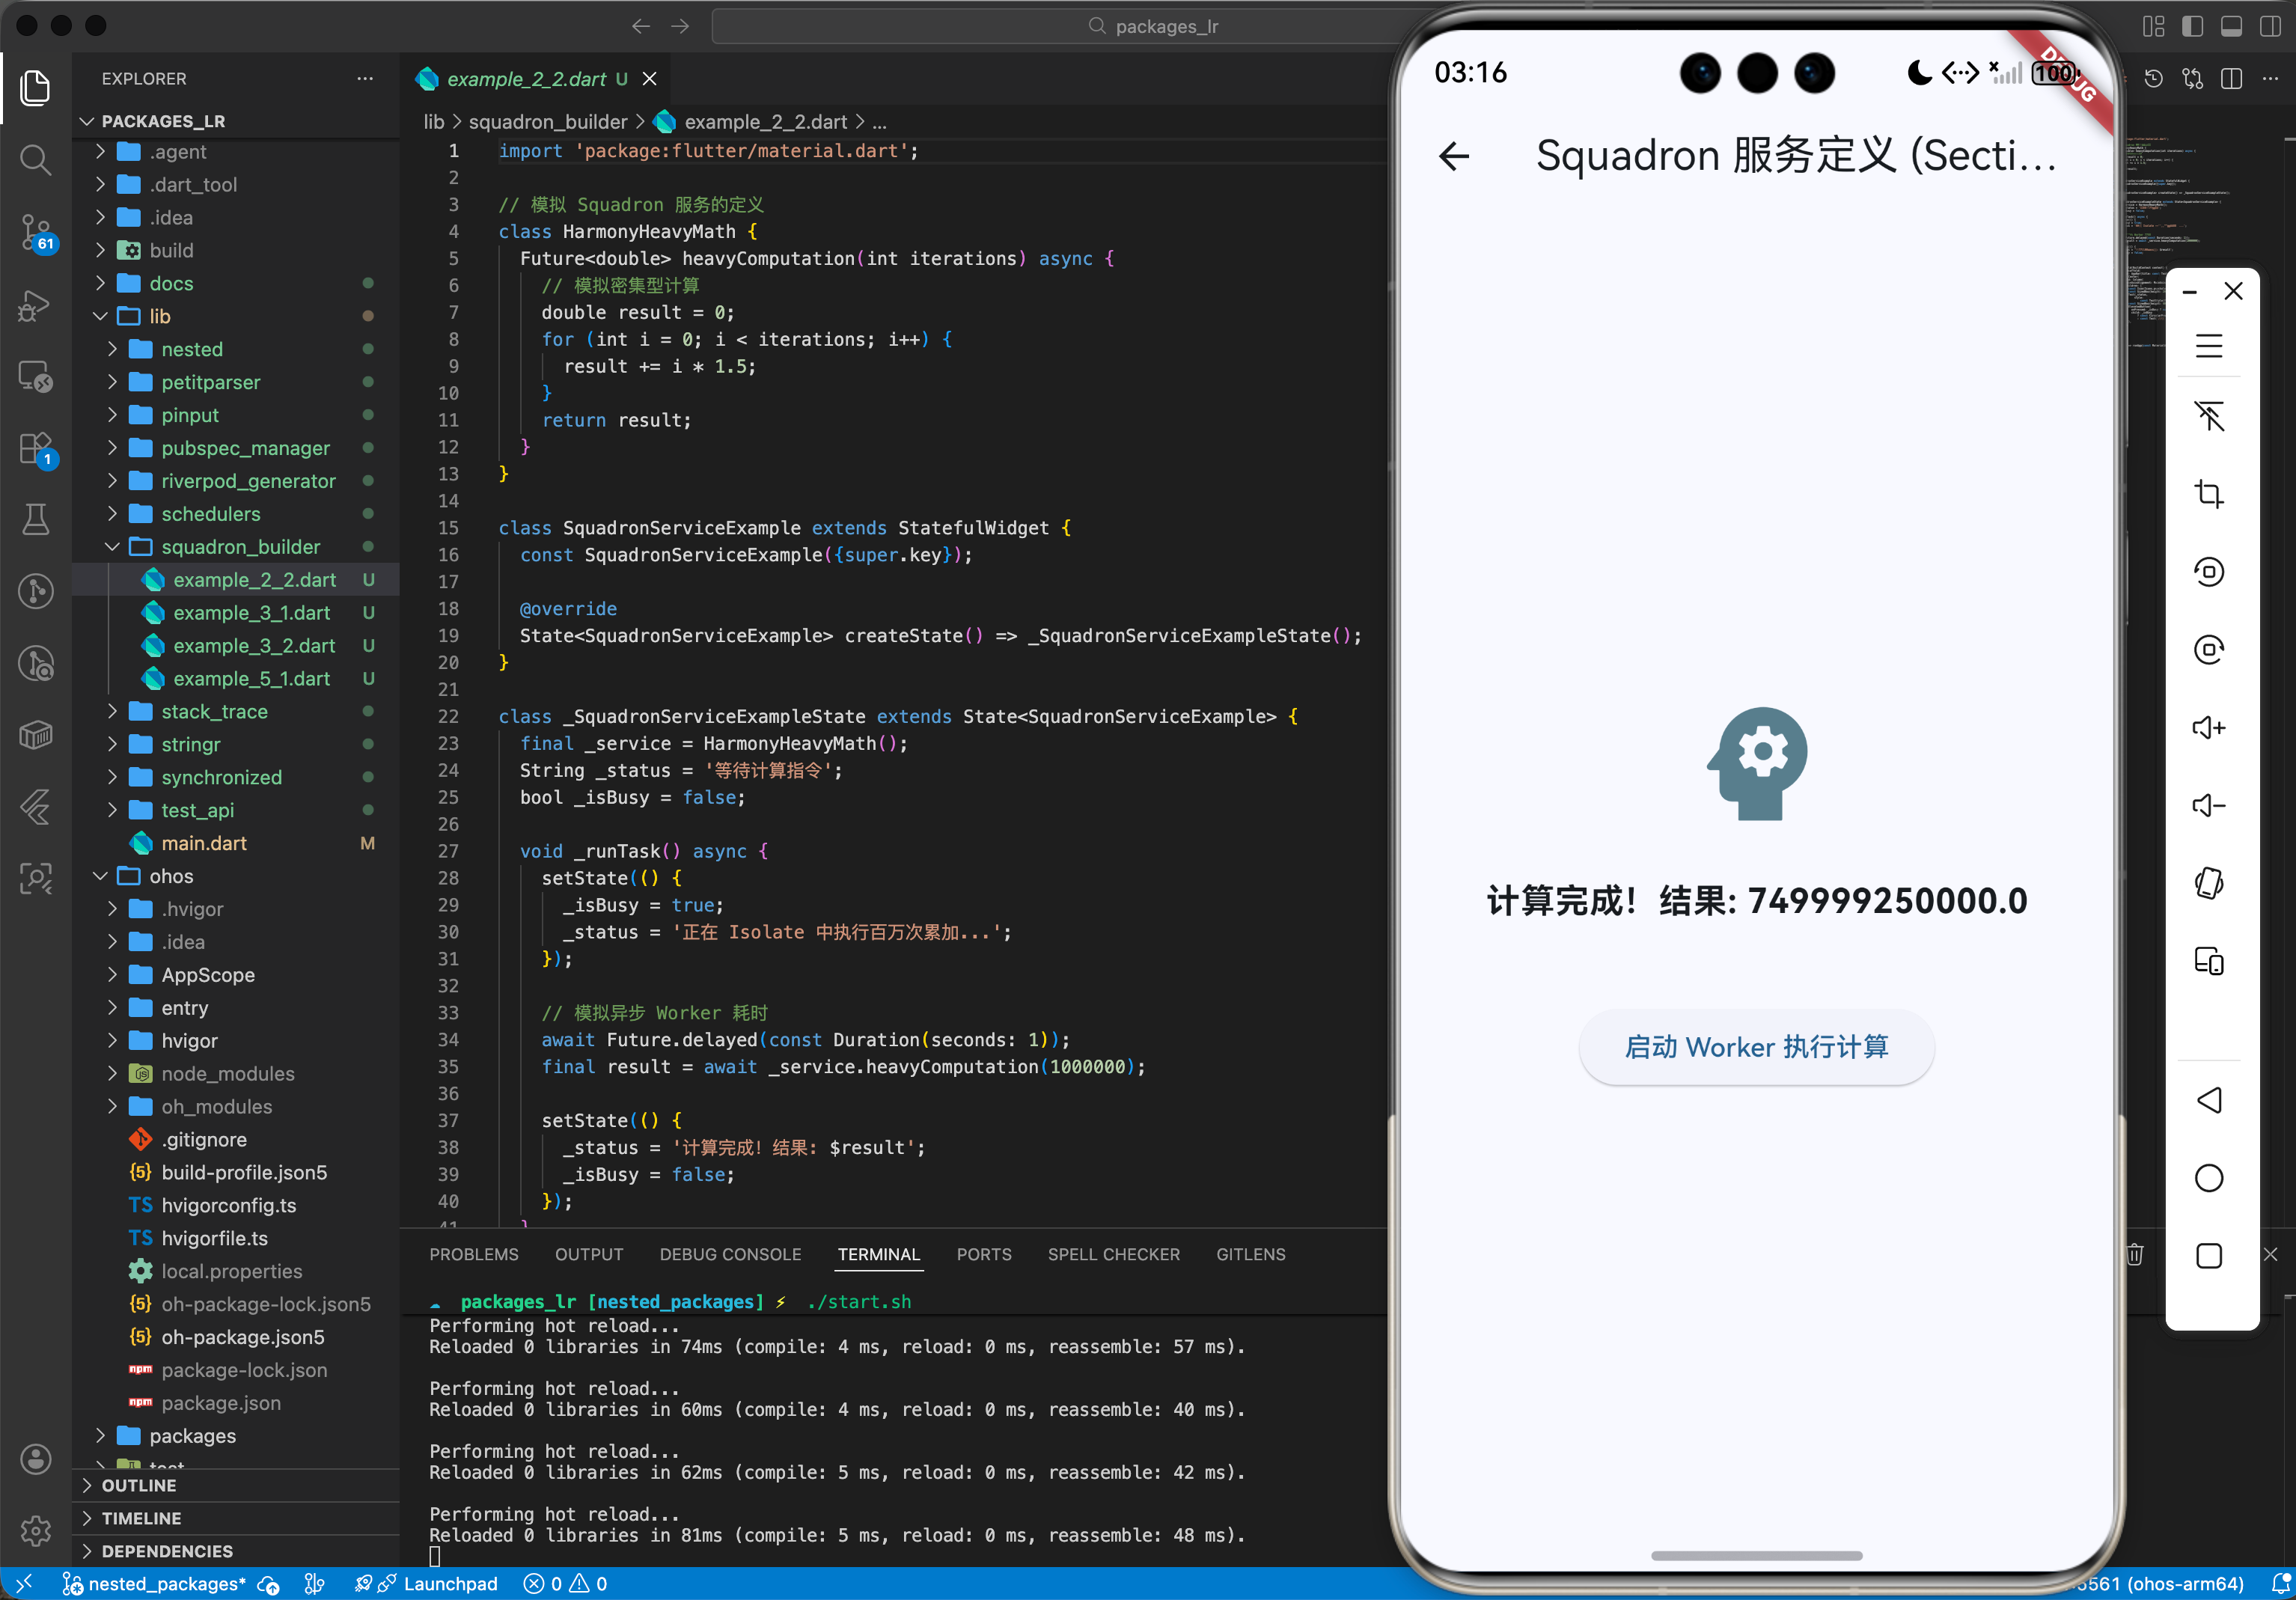2296x1600 pixels.
Task: Tap the back arrow in the phone app bar
Action: [1454, 156]
